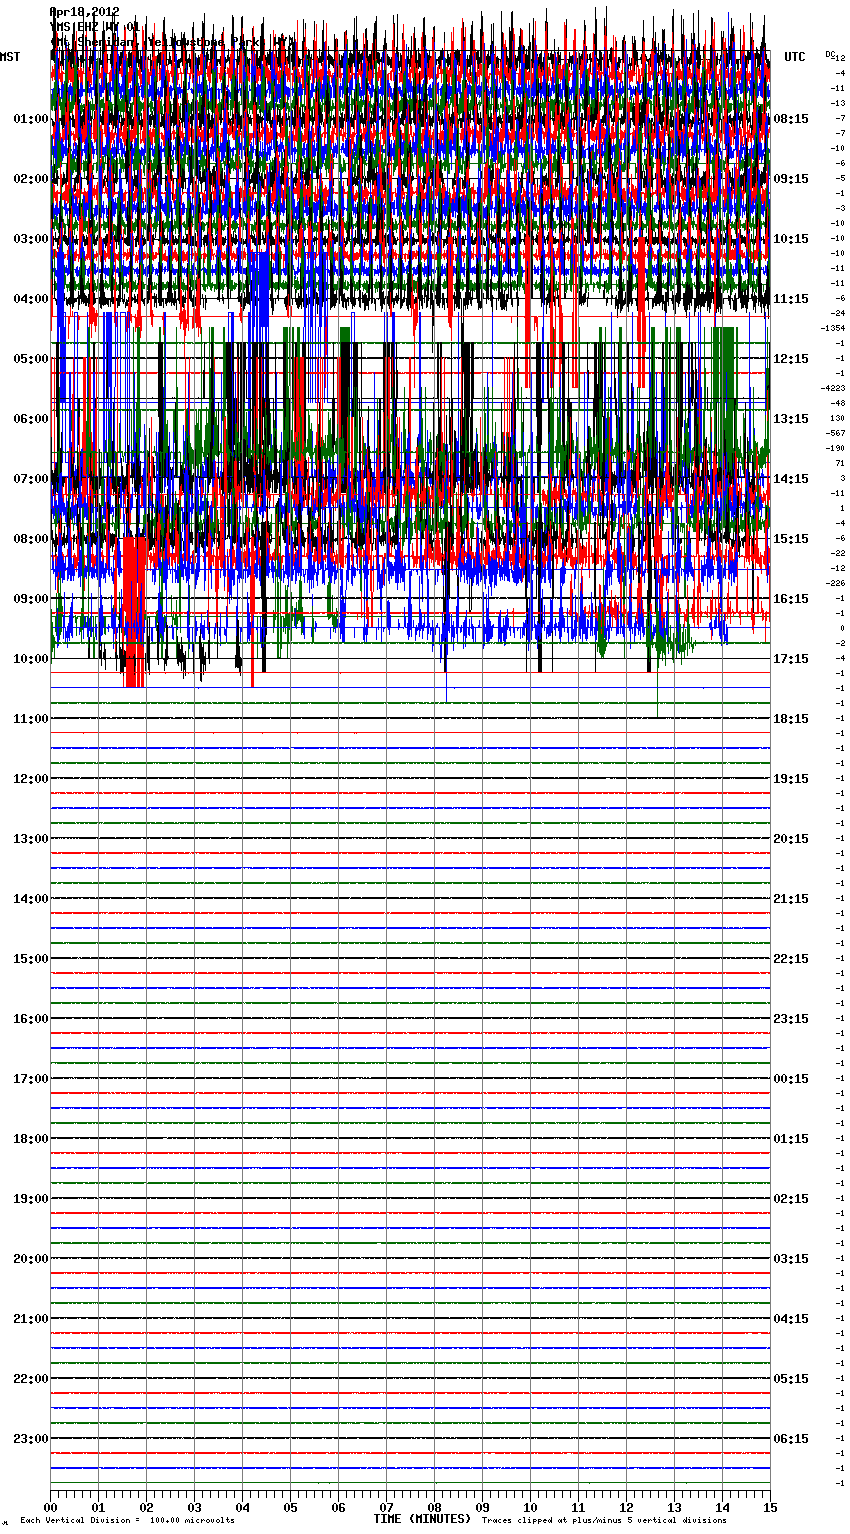Pick the '13:15' UTC time label
This screenshot has height=1534, width=850.
click(791, 419)
